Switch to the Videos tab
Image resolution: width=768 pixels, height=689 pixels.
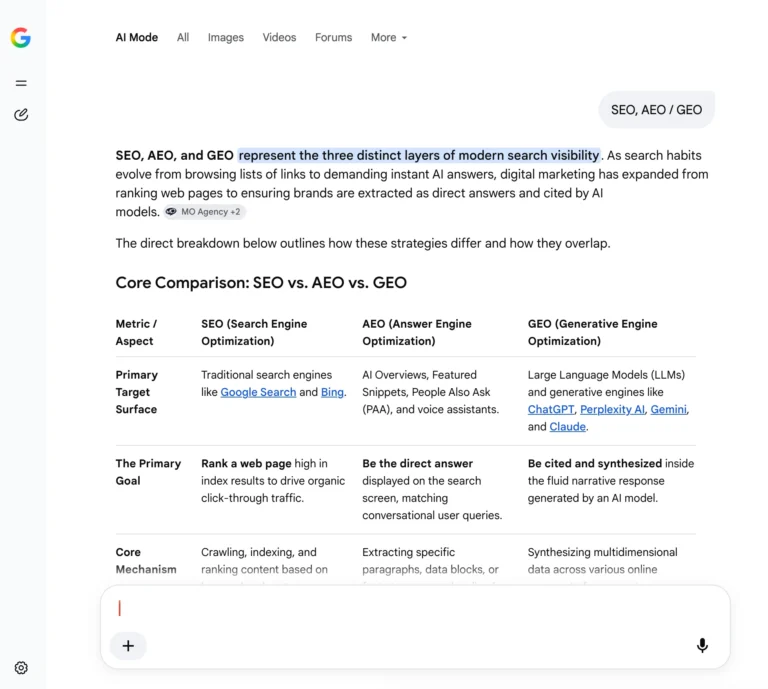pyautogui.click(x=279, y=38)
